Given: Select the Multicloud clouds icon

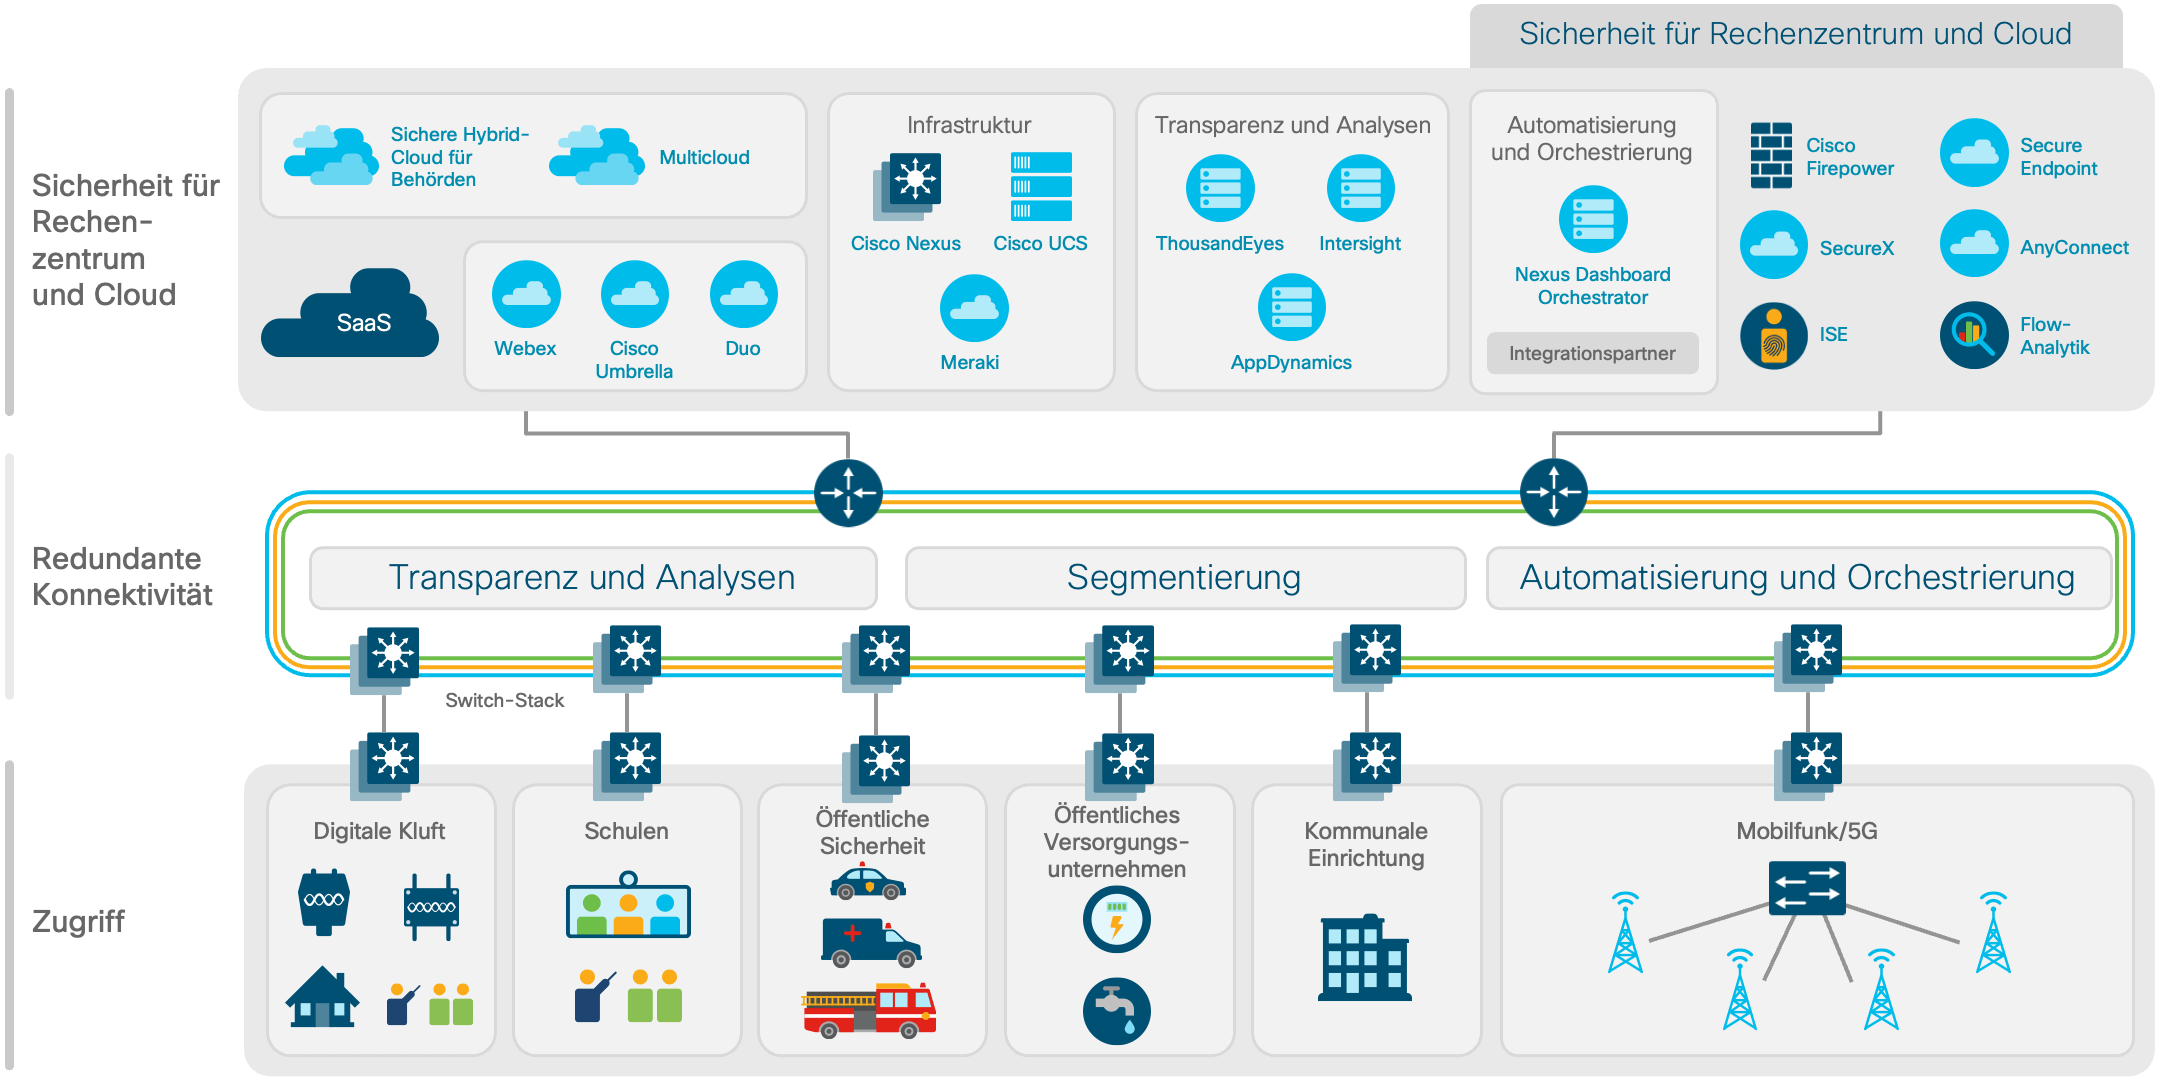Looking at the screenshot, I should (597, 156).
